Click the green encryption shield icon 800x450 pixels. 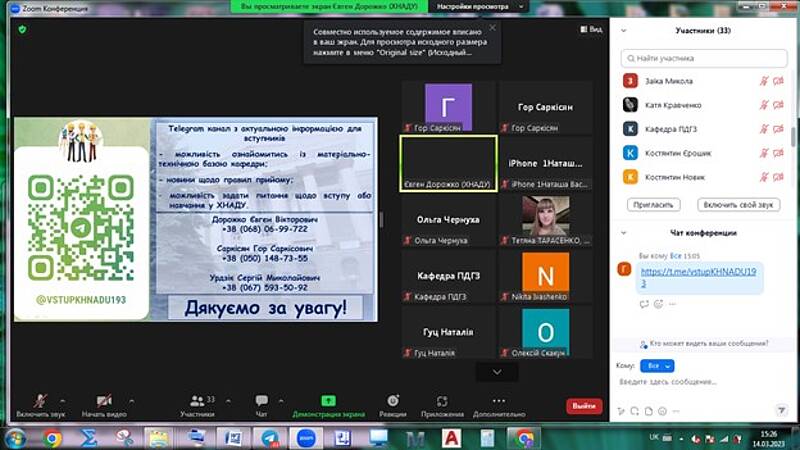coord(22,29)
